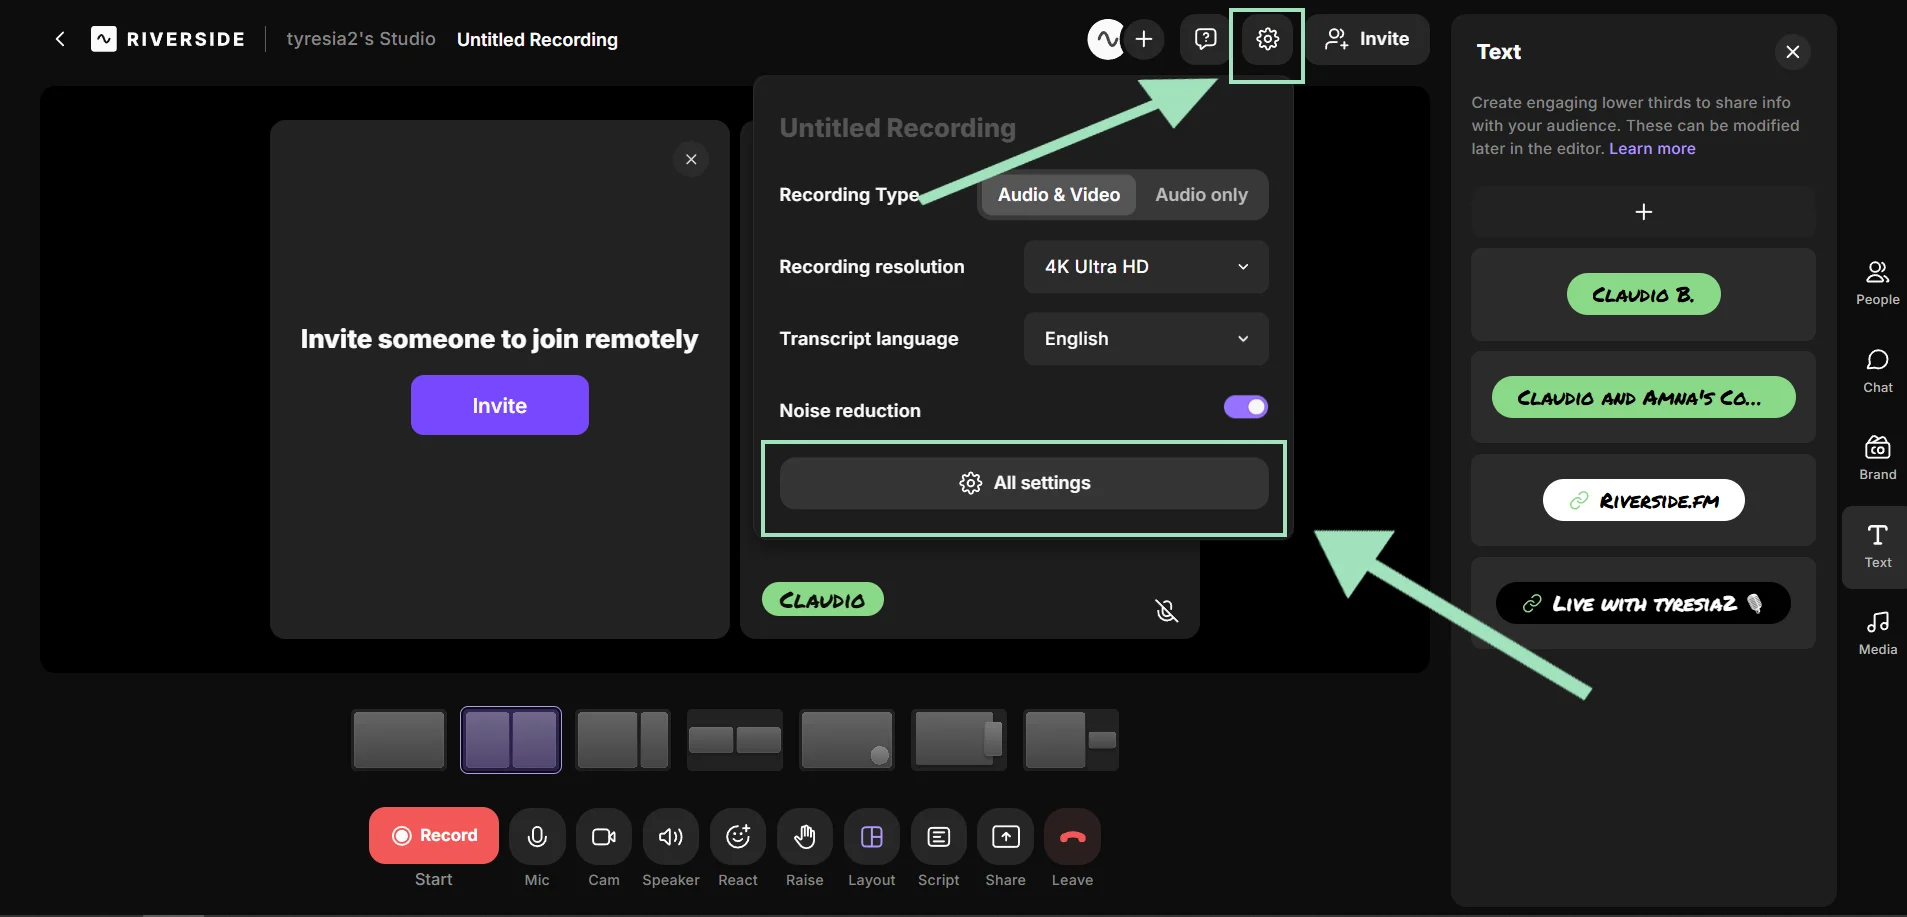Select Audio & Video recording type
The height and width of the screenshot is (917, 1907).
(x=1059, y=195)
